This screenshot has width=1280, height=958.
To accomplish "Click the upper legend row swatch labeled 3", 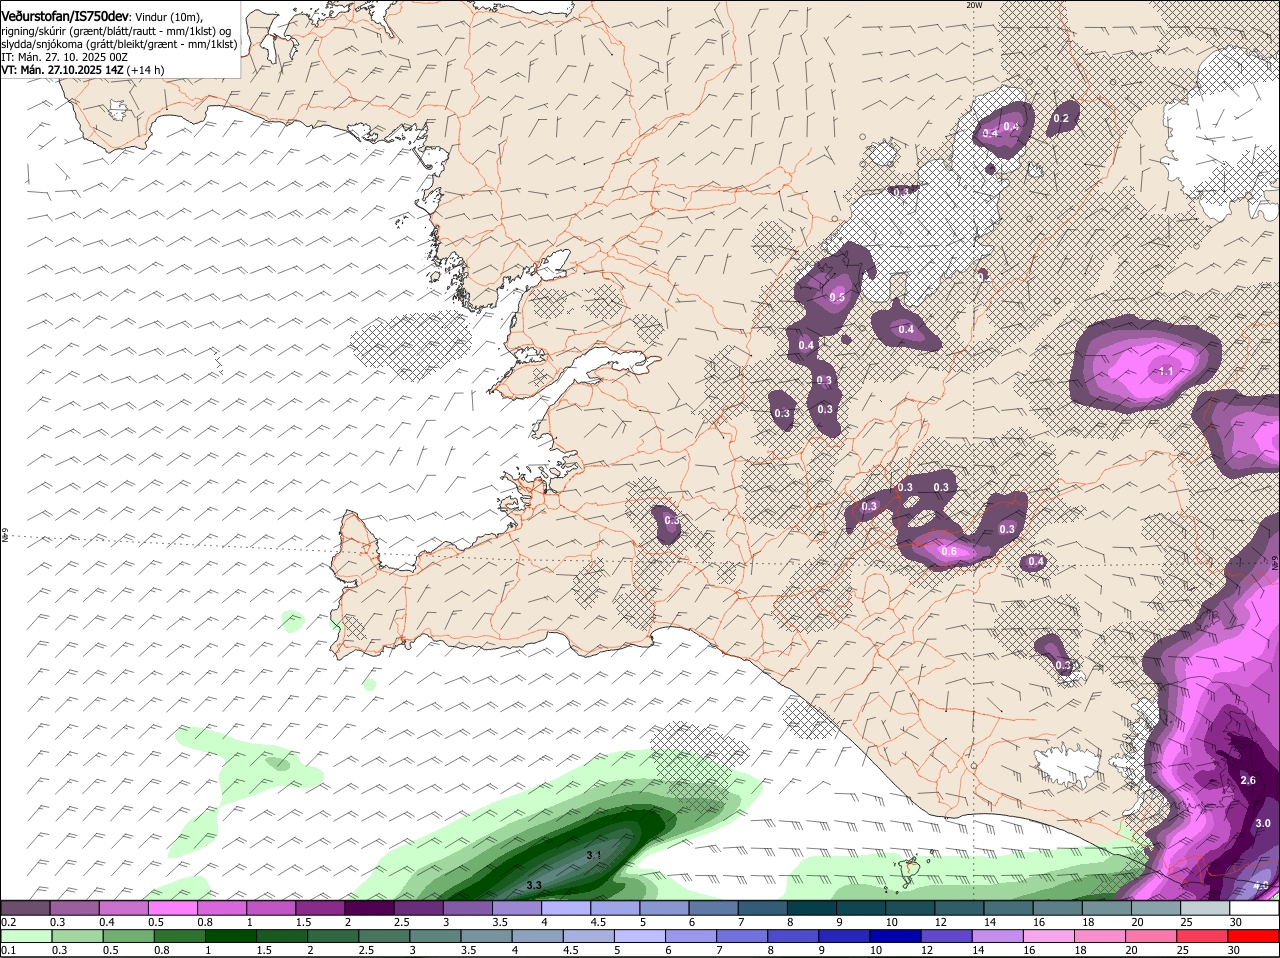I will click(467, 907).
